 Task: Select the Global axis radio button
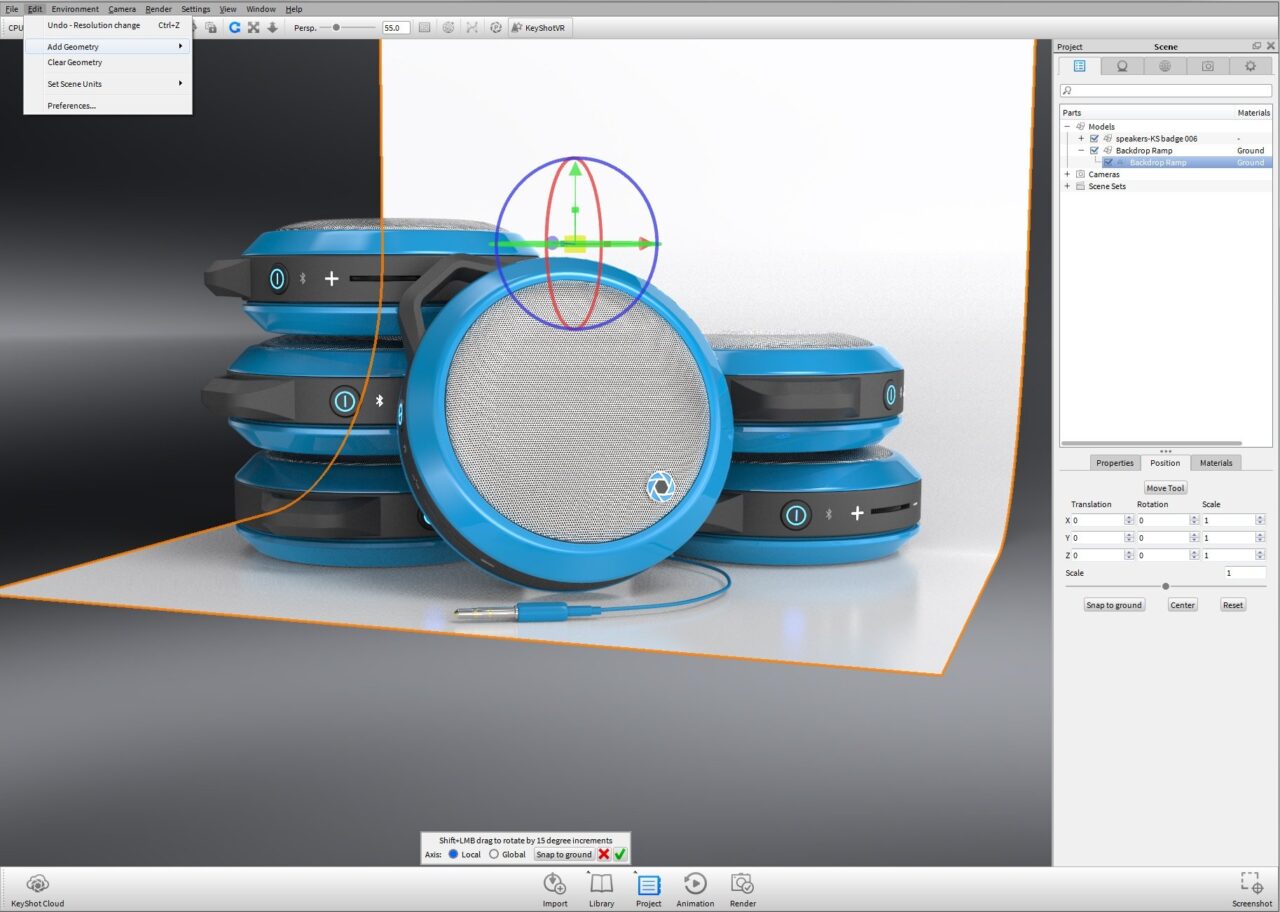(x=493, y=854)
